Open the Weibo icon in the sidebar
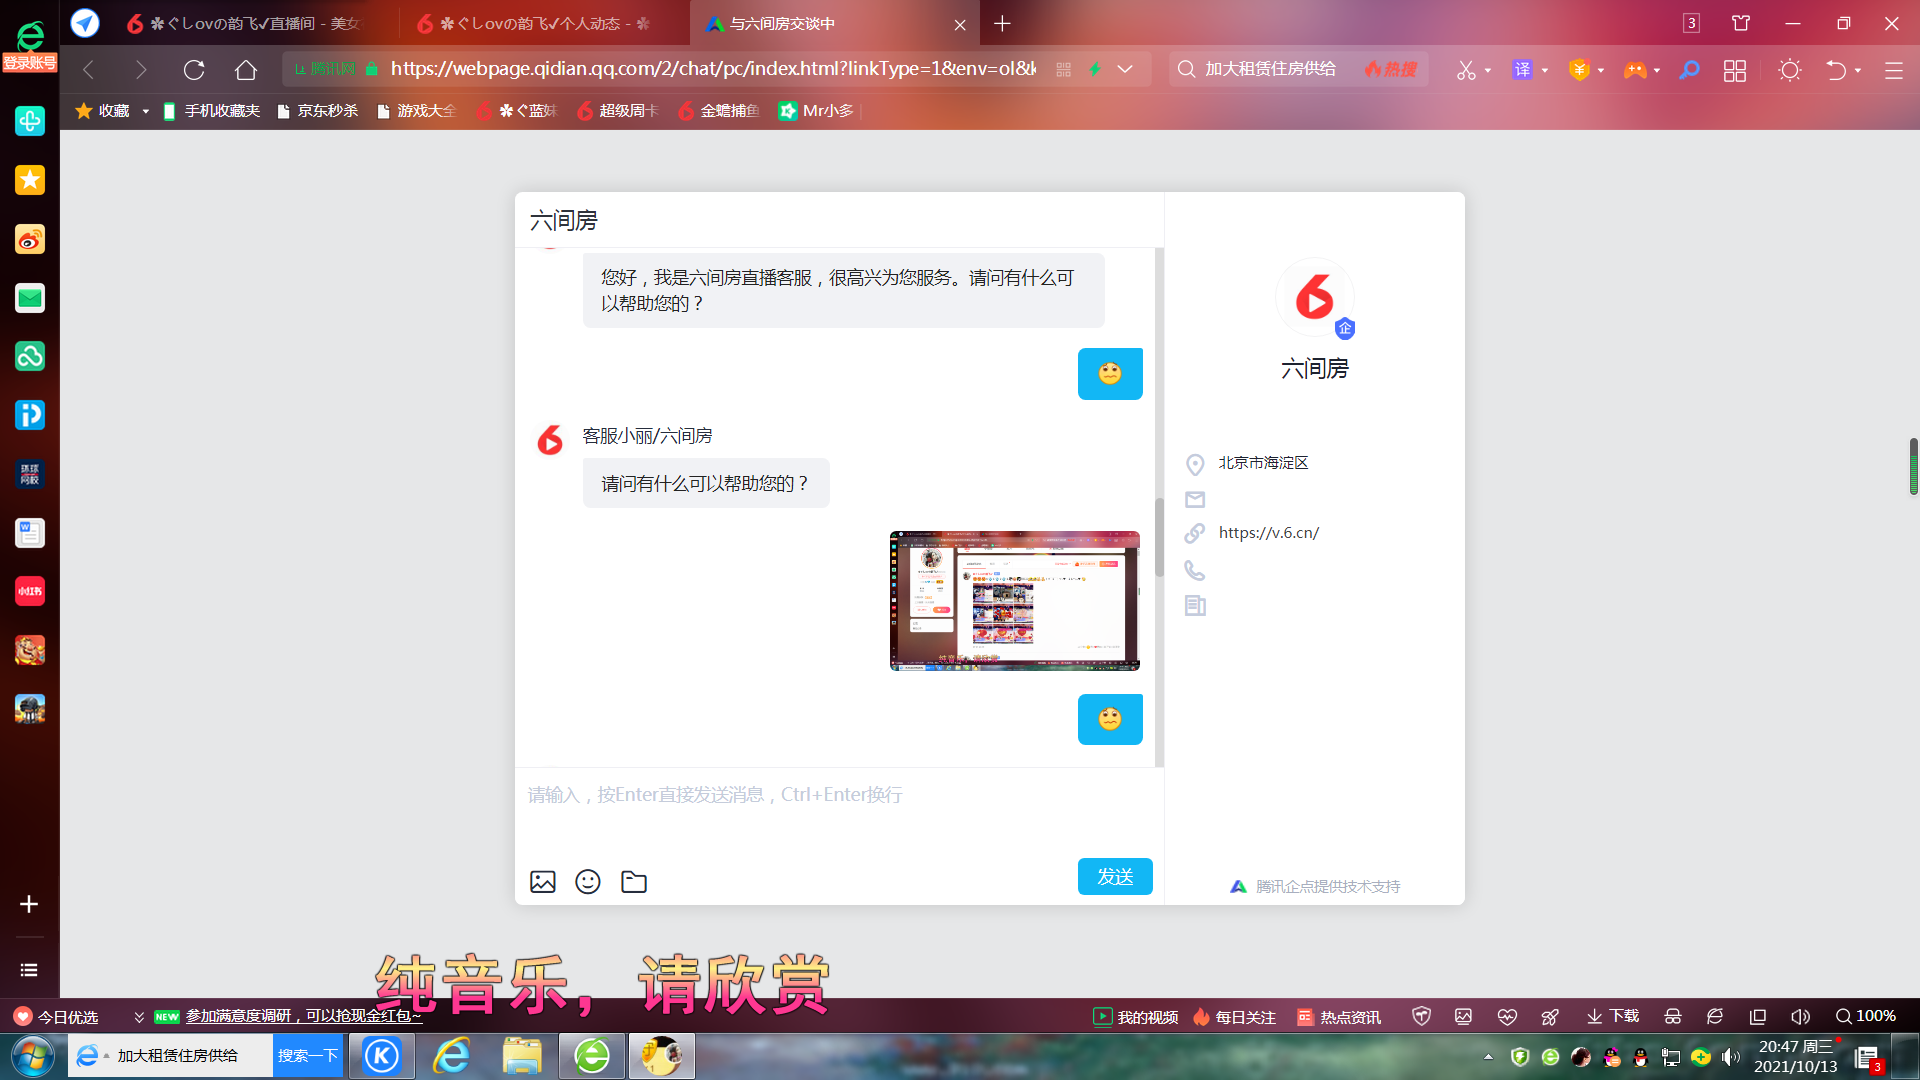Viewport: 1920px width, 1080px height. [30, 239]
